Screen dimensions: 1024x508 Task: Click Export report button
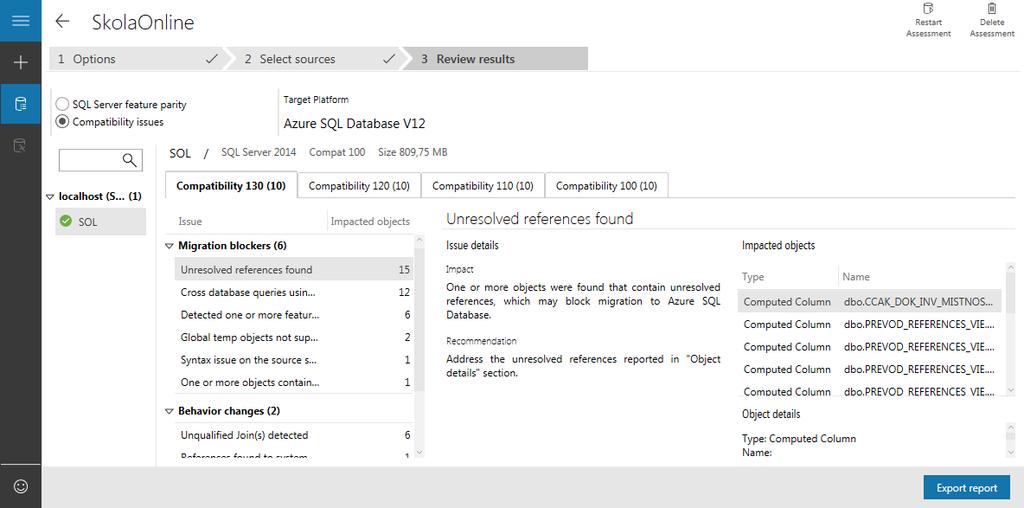point(967,488)
